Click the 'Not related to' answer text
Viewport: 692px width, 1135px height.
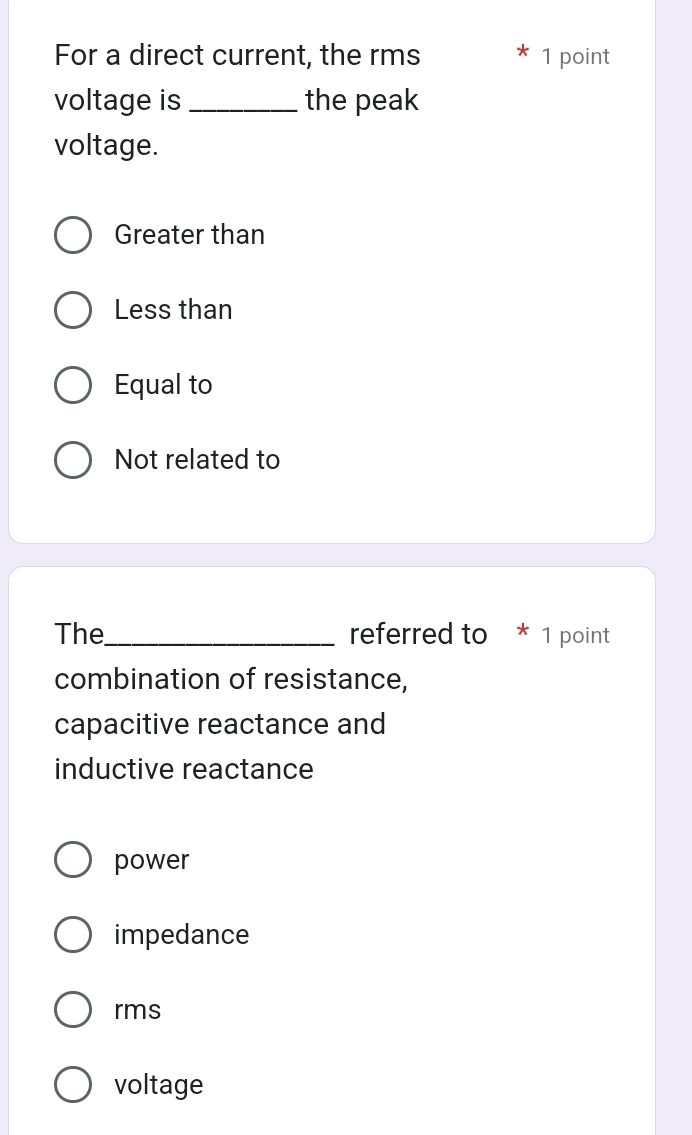point(197,460)
